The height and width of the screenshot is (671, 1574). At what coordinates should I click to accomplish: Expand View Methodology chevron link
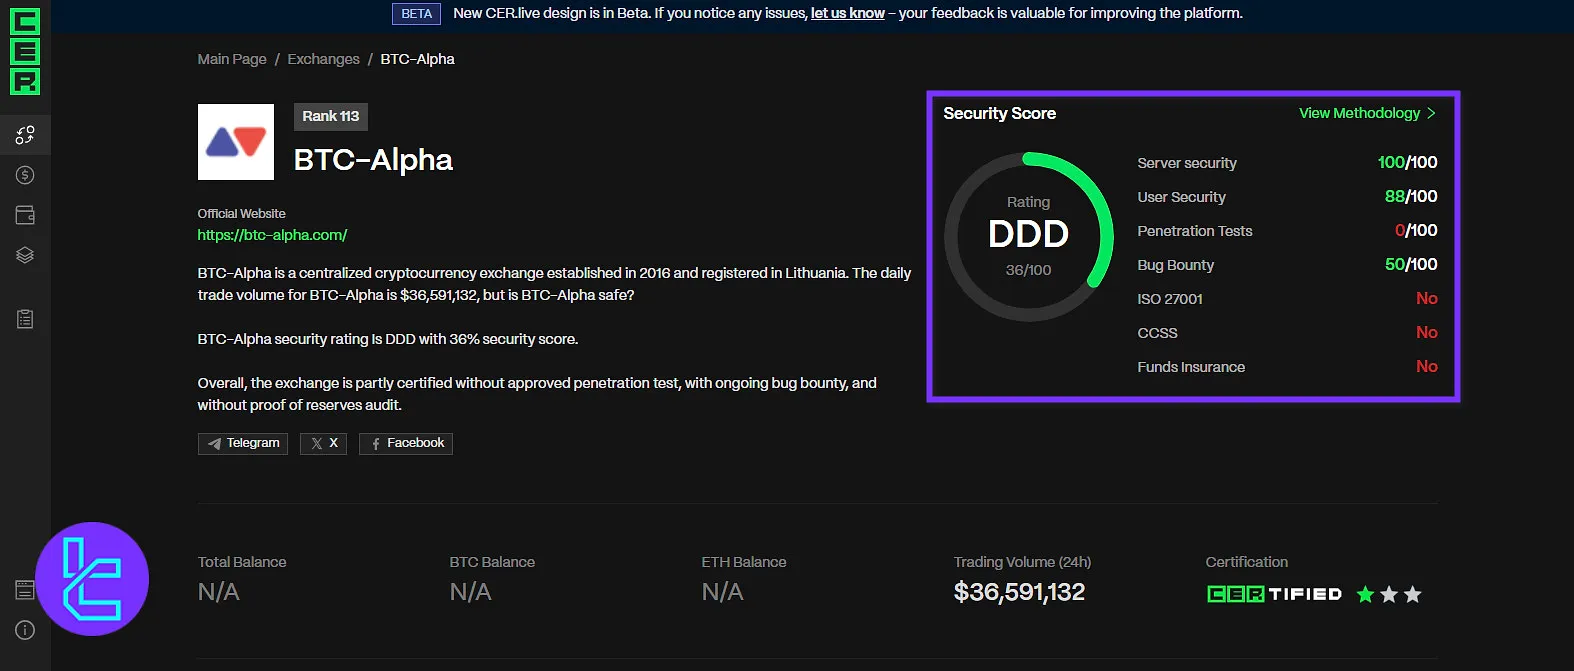1367,113
